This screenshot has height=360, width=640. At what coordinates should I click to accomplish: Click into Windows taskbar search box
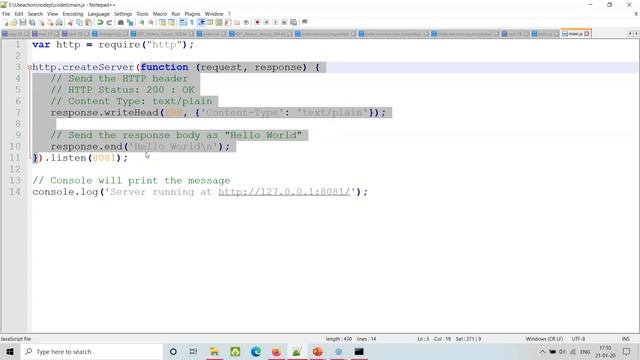click(92, 351)
